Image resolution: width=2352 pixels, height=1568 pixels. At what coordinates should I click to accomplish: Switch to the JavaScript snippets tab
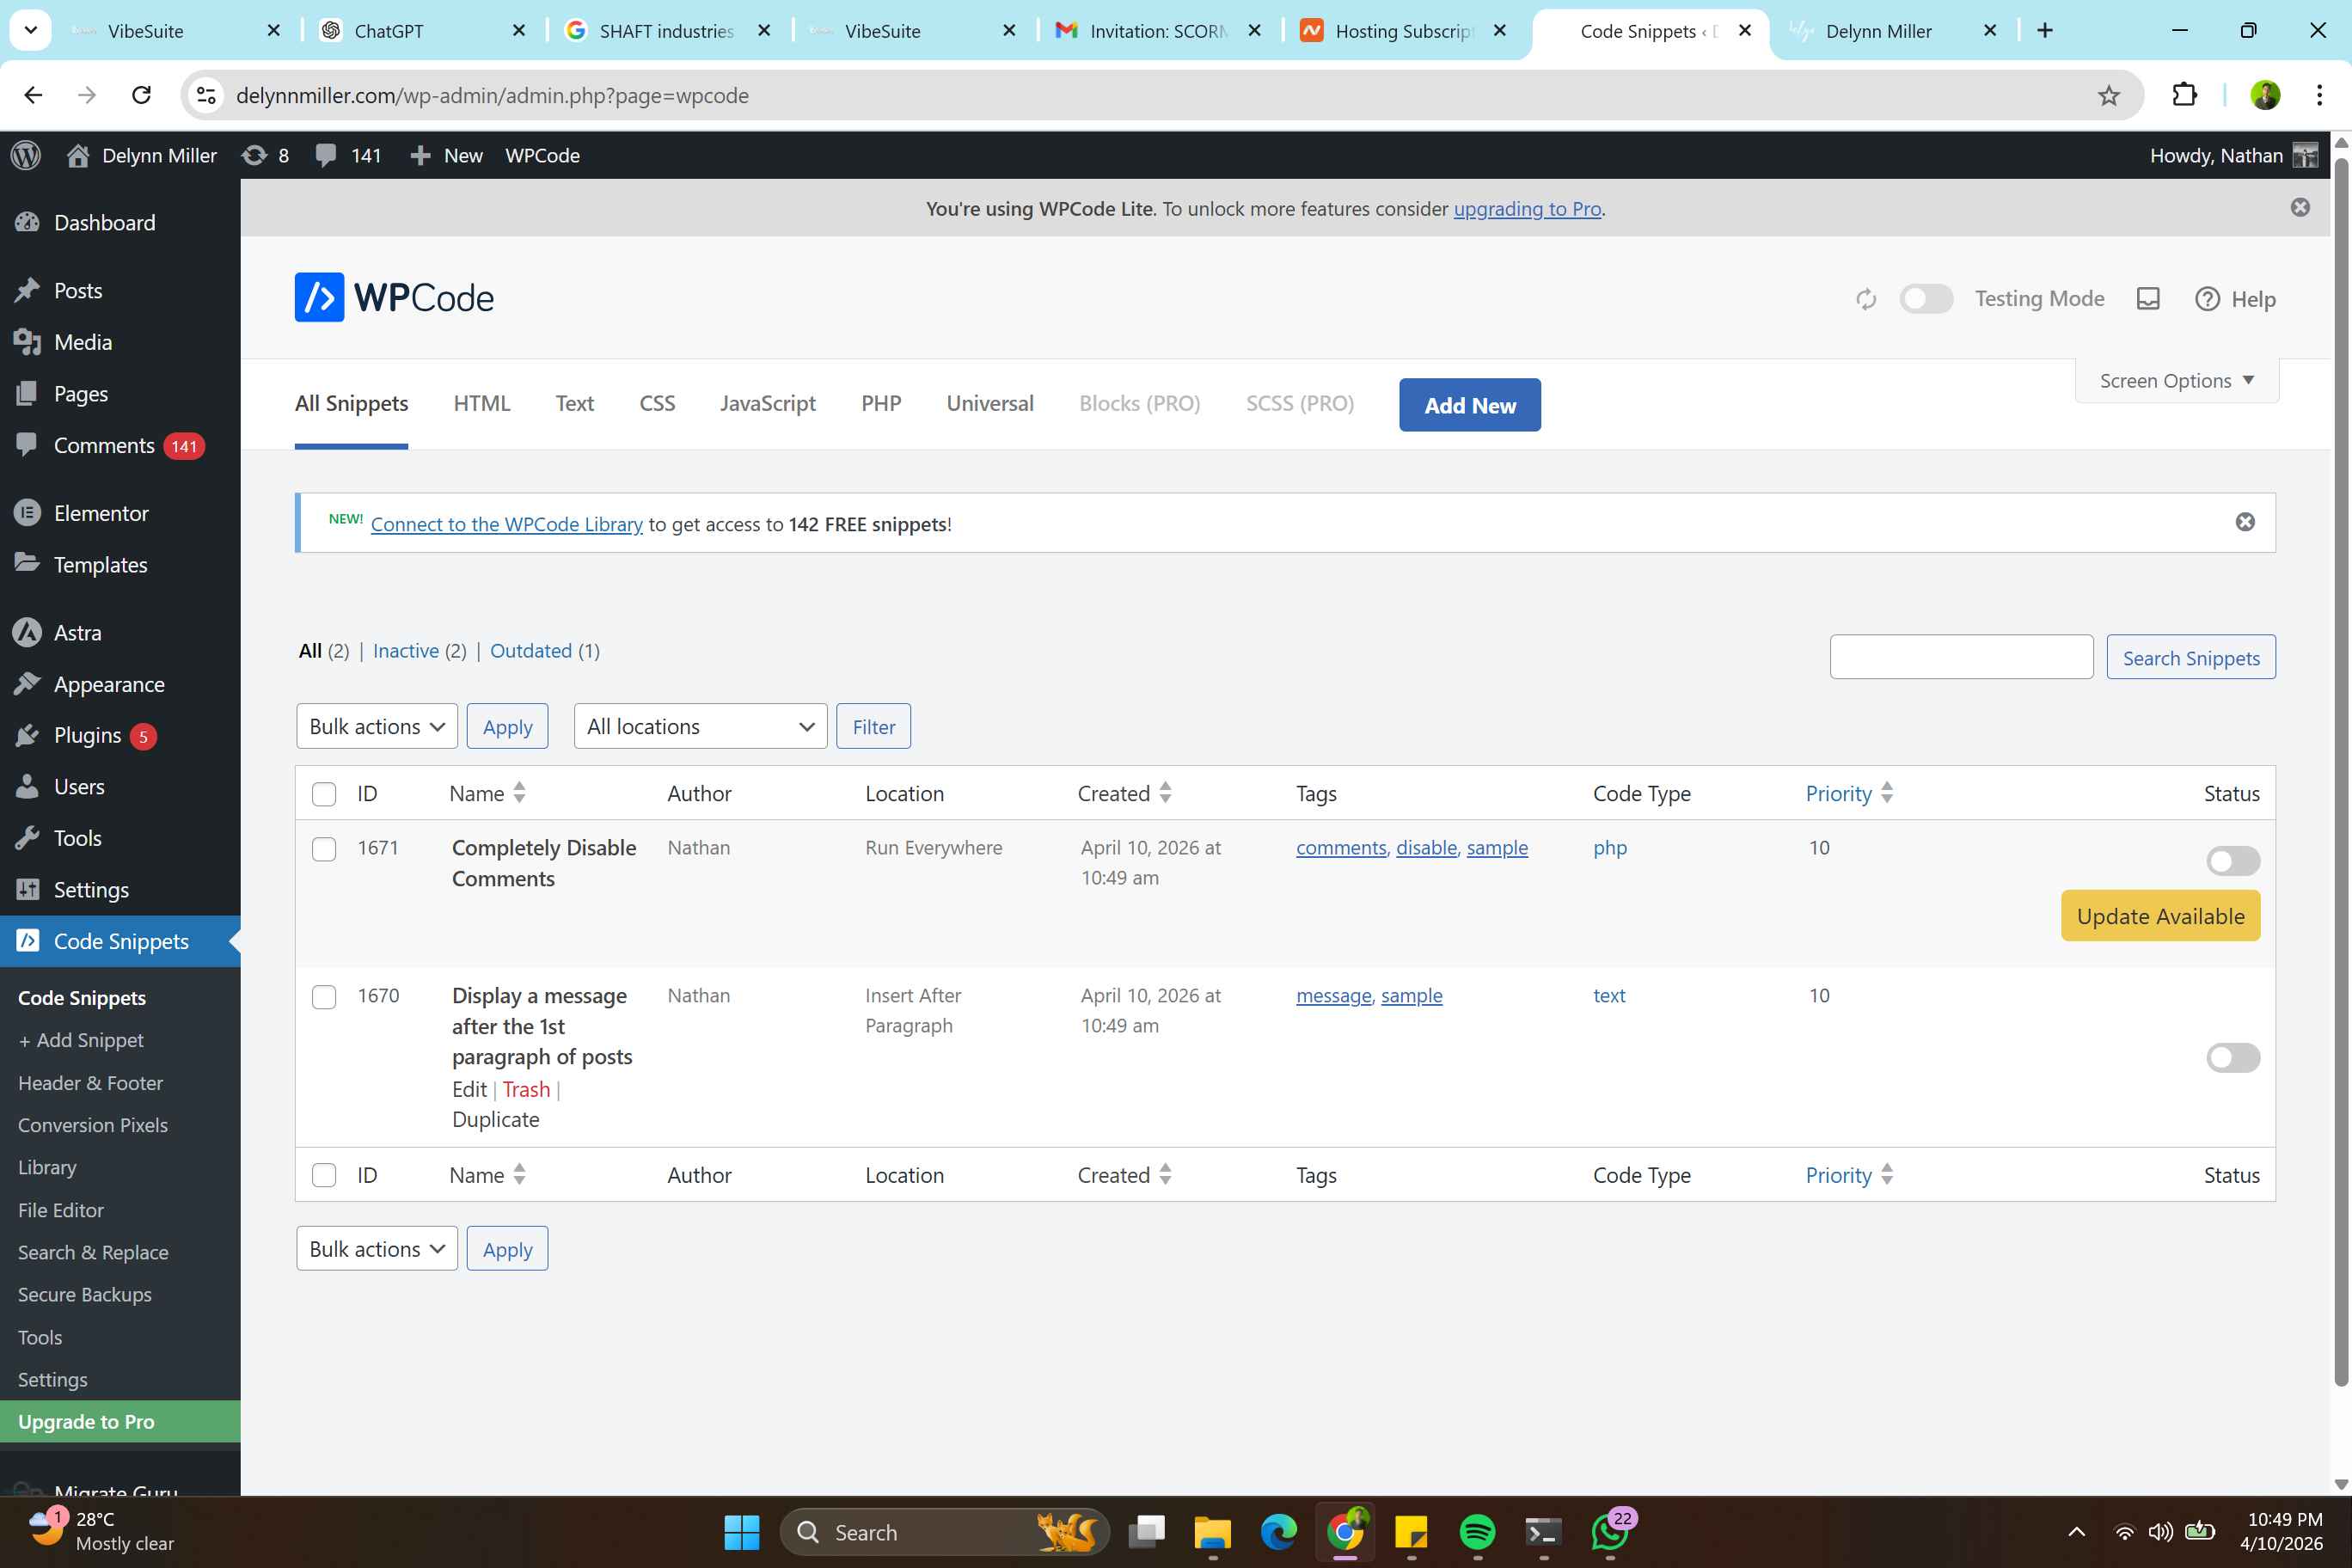click(768, 403)
